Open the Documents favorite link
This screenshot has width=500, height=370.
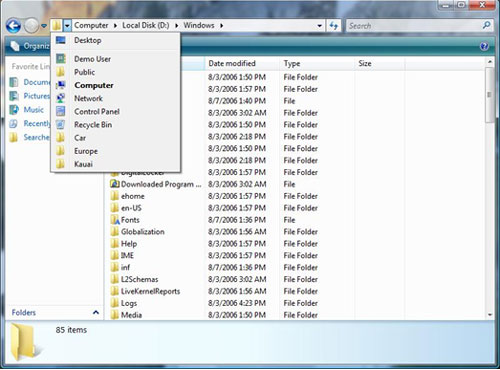pyautogui.click(x=30, y=82)
